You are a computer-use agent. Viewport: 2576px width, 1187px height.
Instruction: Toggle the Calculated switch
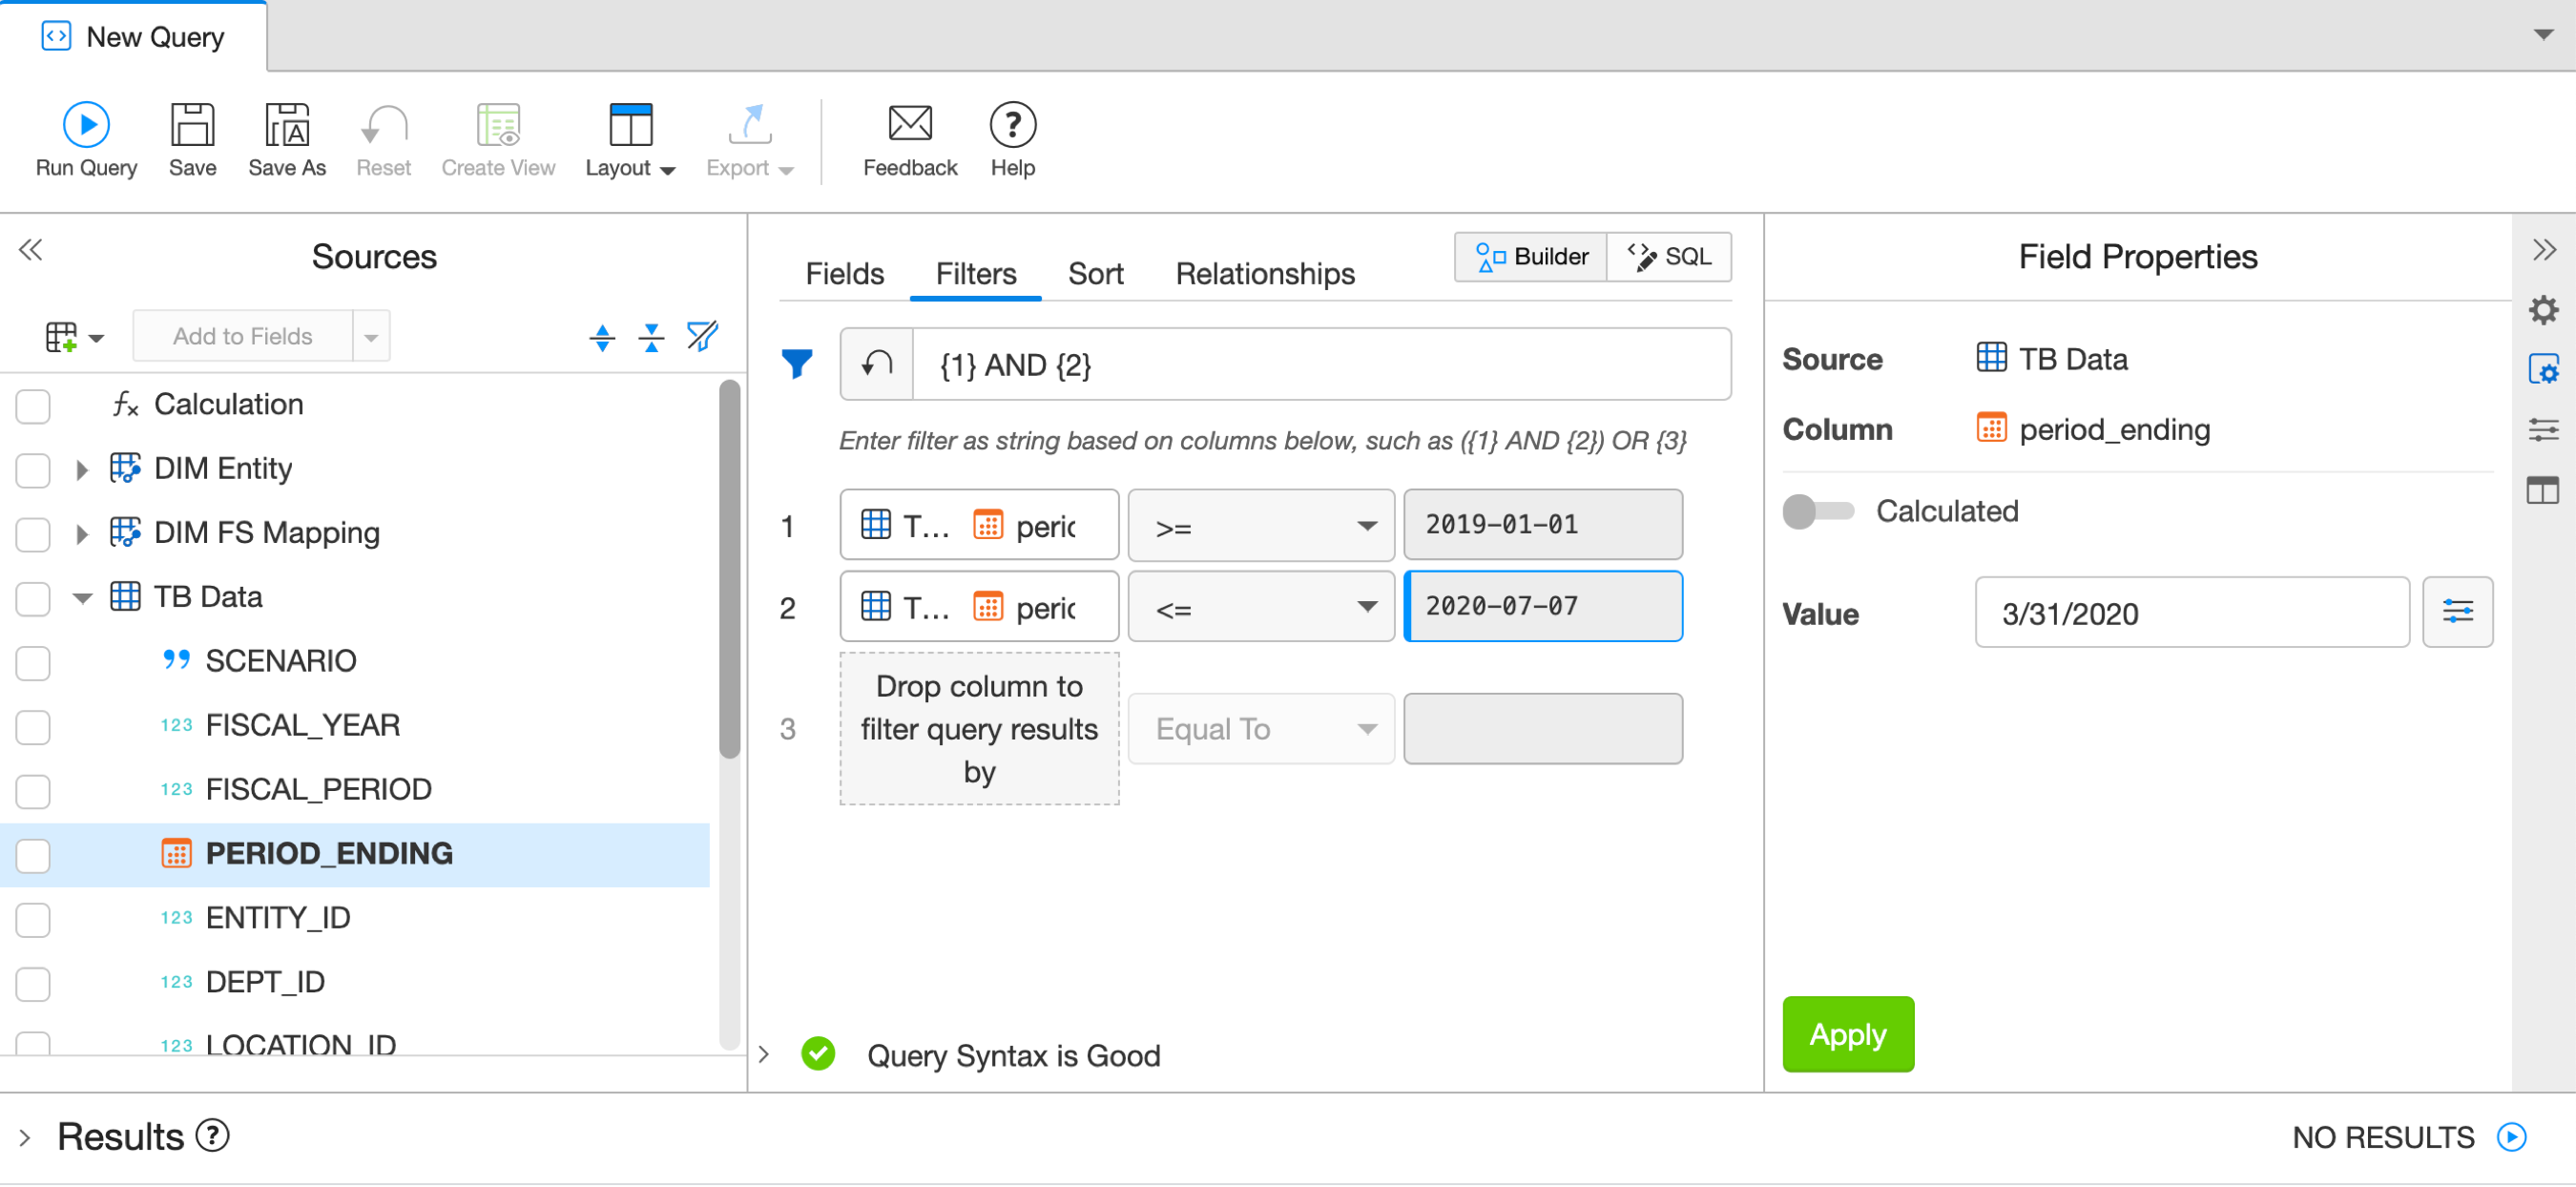(1818, 511)
